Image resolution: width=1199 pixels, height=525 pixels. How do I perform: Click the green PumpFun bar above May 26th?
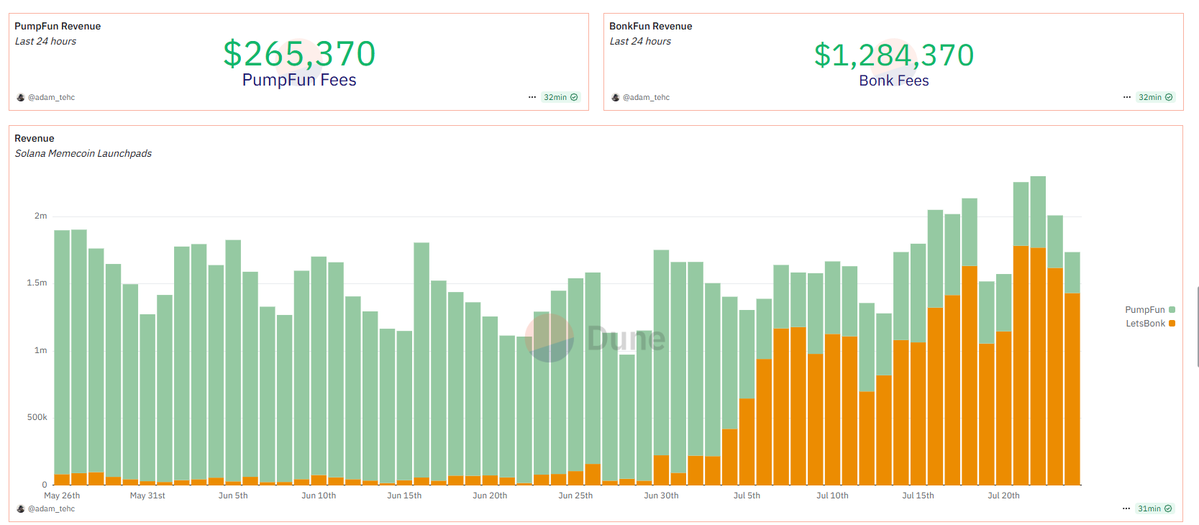(x=62, y=352)
